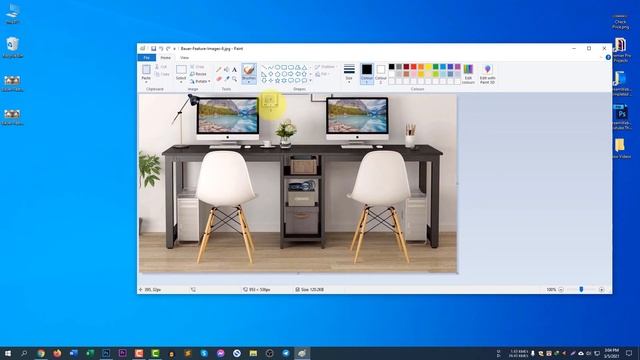The height and width of the screenshot is (360, 640).
Task: Open the Brushes dropdown arrow
Action: coord(249,82)
